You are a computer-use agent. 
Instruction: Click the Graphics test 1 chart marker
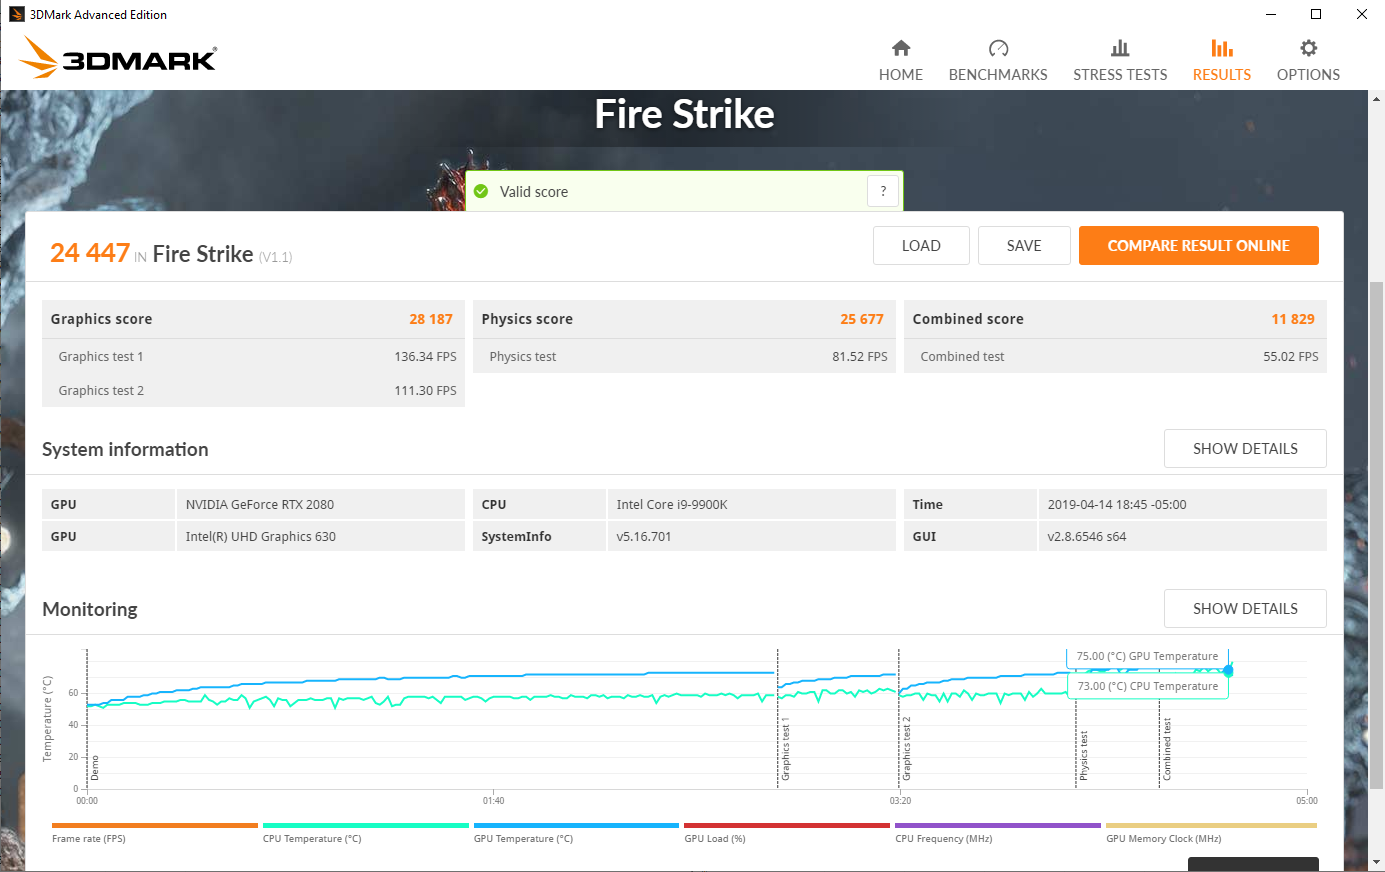tap(786, 749)
